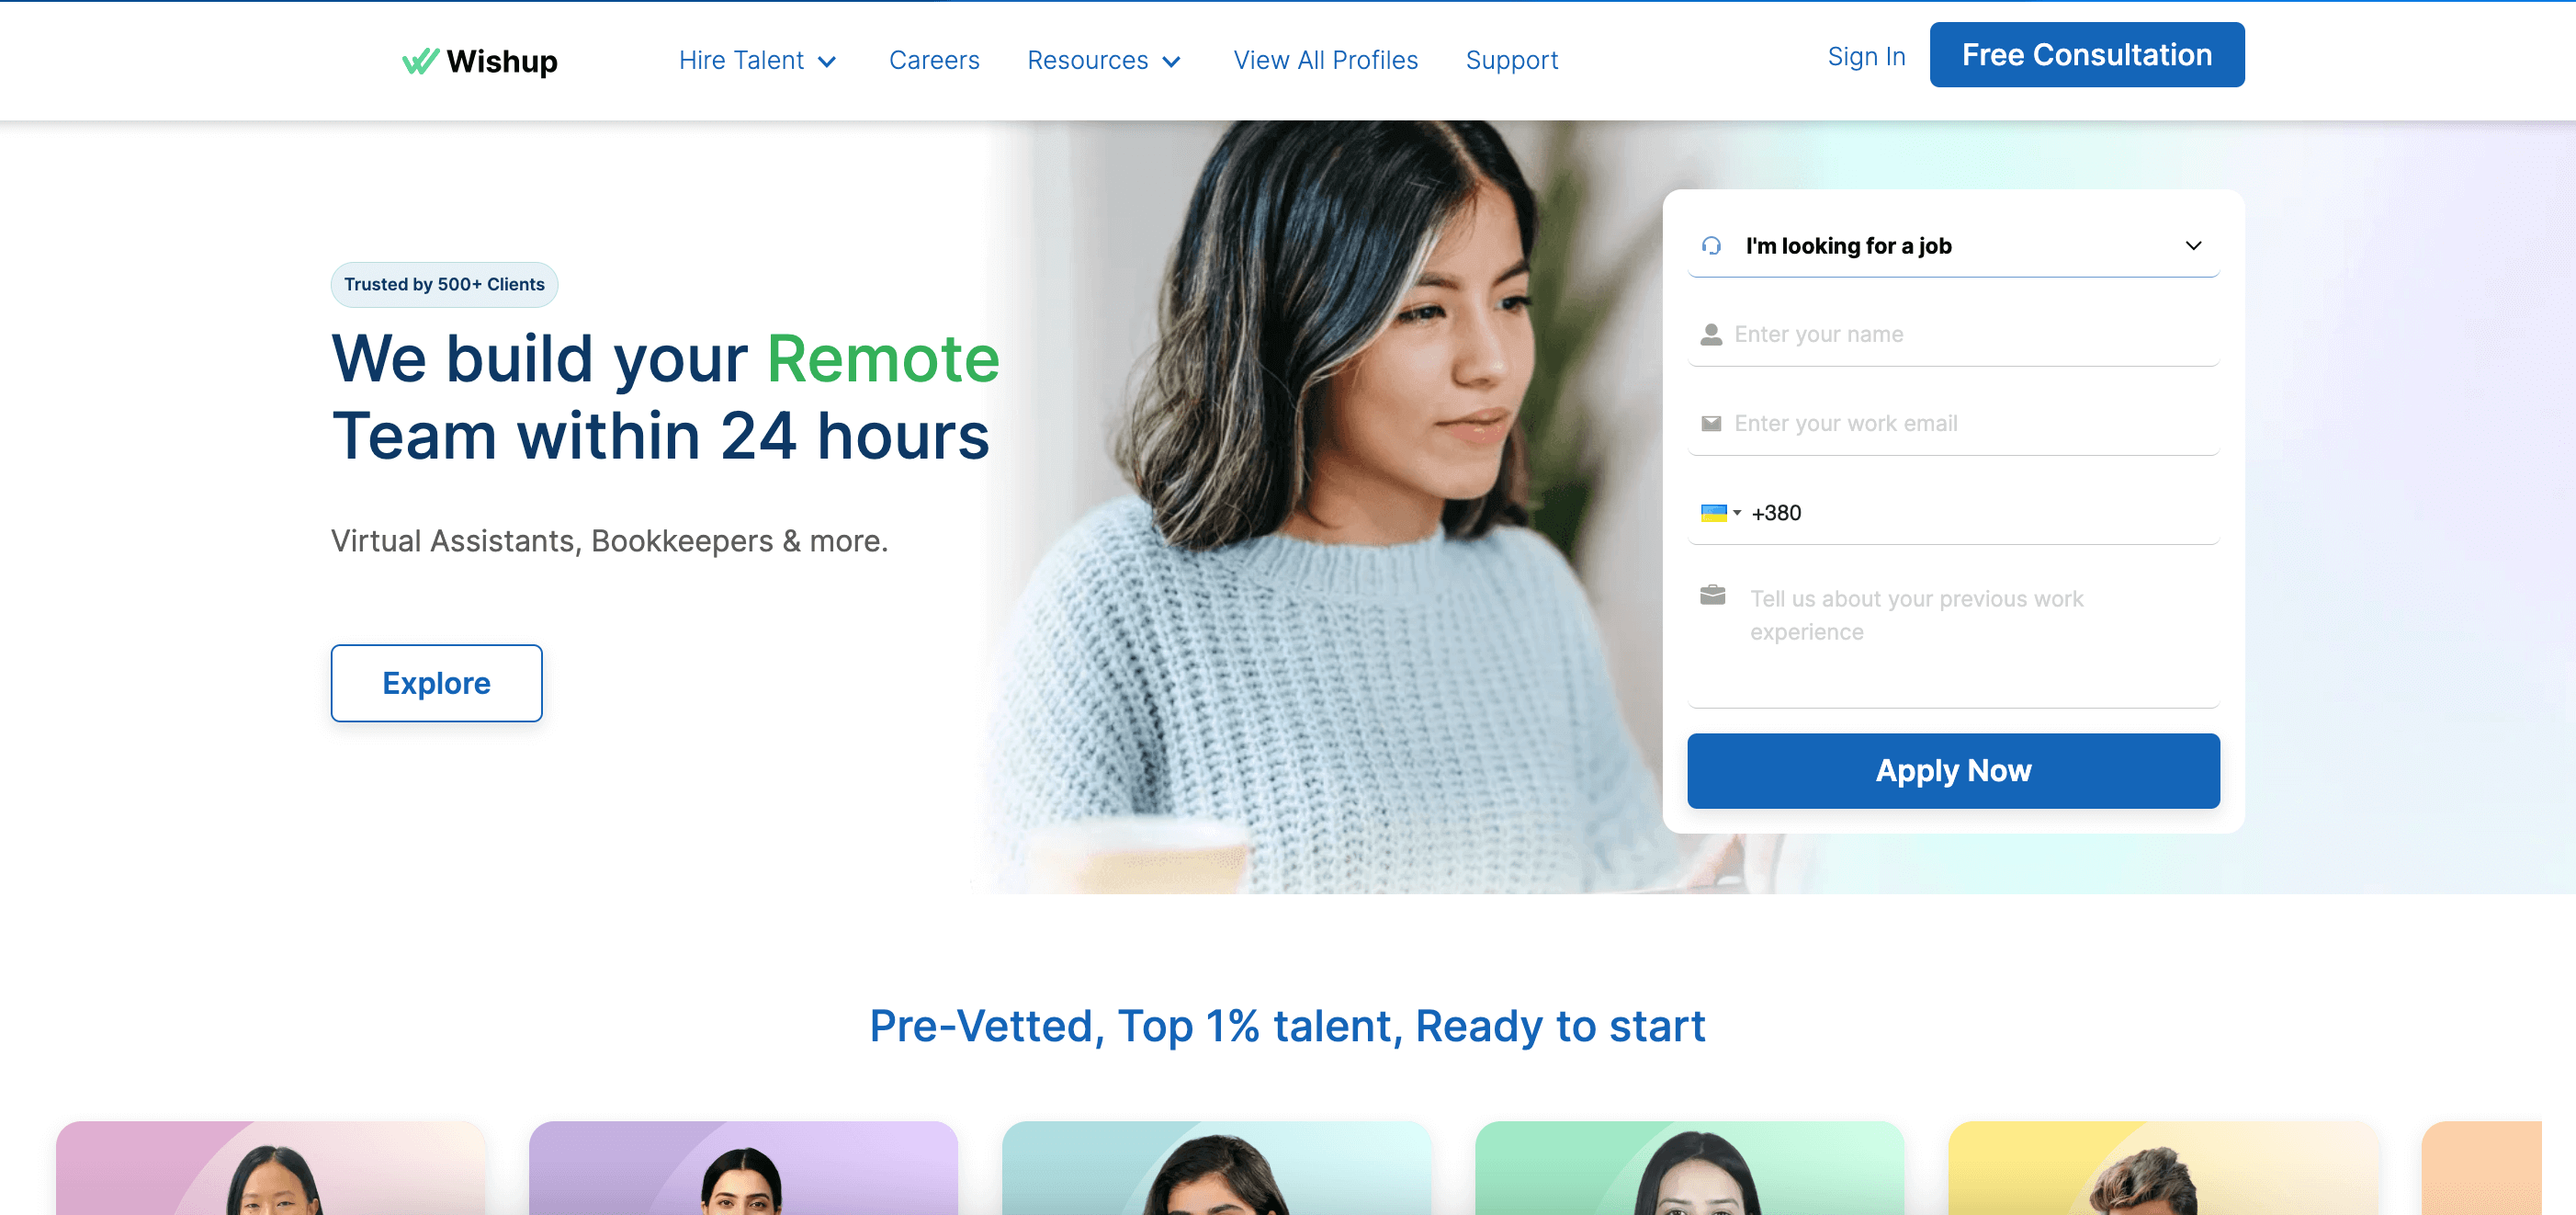Viewport: 2576px width, 1215px height.
Task: Click the Support link
Action: (x=1511, y=59)
